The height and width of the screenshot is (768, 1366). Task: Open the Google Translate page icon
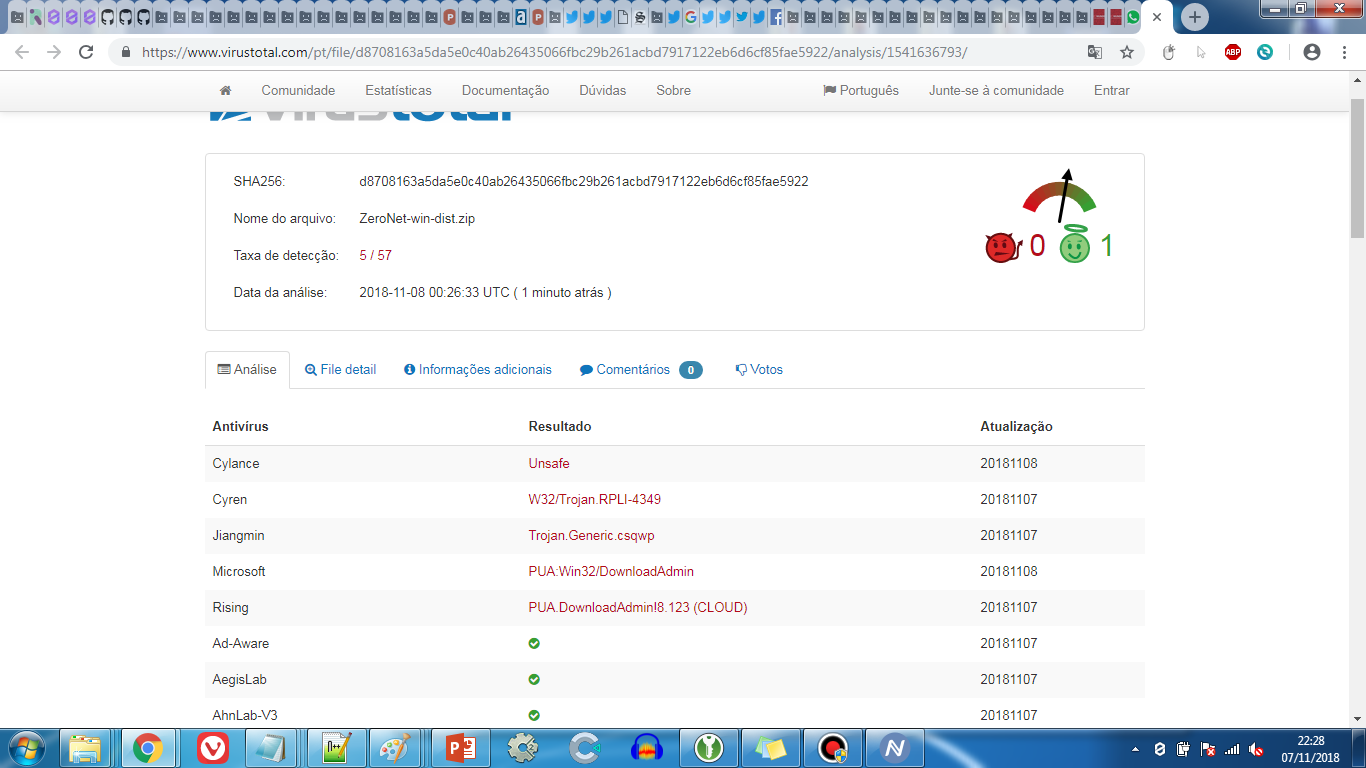click(1095, 52)
